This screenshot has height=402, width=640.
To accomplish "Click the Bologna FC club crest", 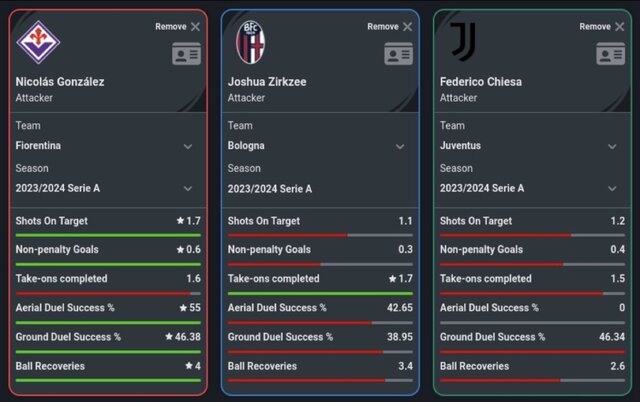I will tap(251, 42).
